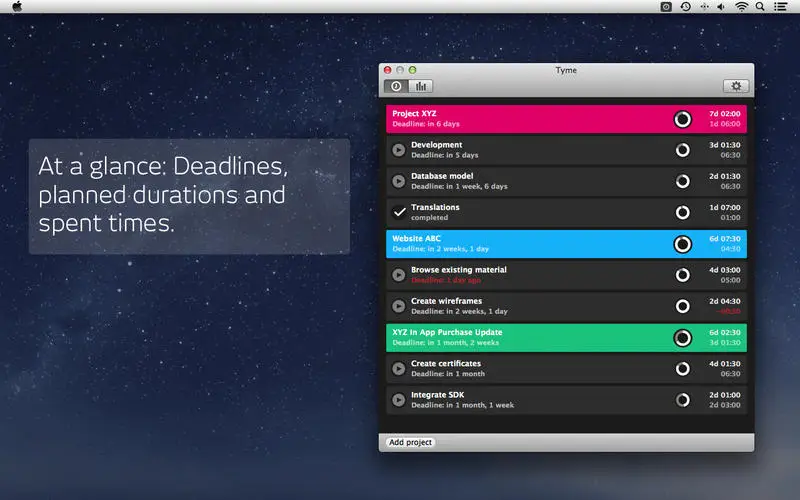Toggle the Translations completed checkmark
Image resolution: width=800 pixels, height=500 pixels.
coord(399,212)
